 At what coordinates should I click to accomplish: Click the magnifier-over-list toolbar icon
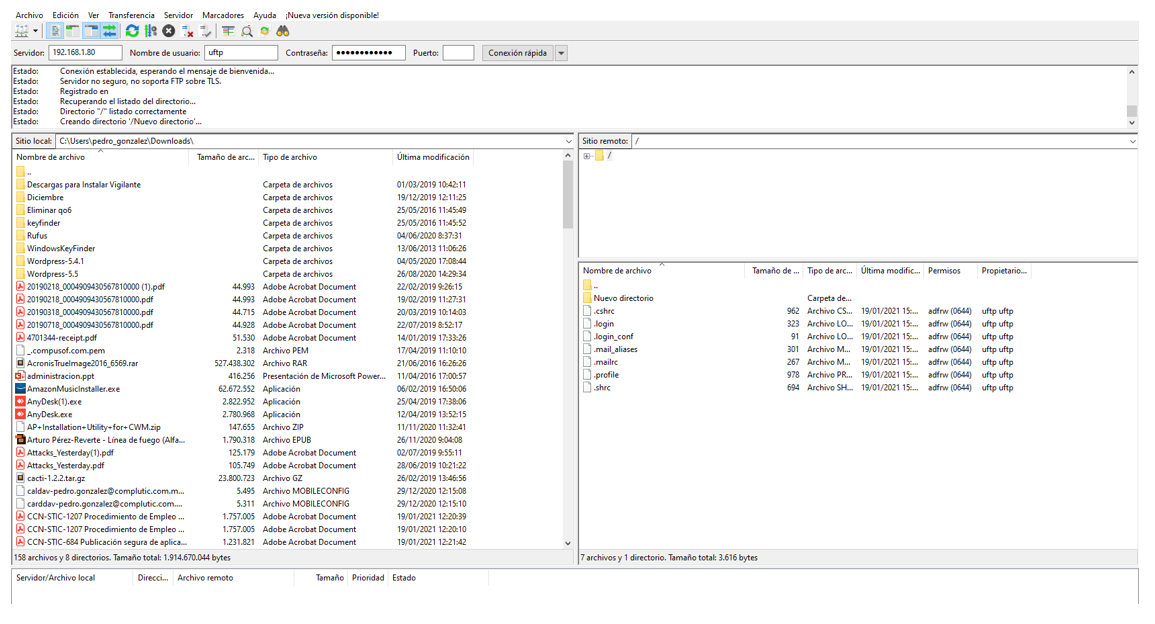pyautogui.click(x=247, y=31)
